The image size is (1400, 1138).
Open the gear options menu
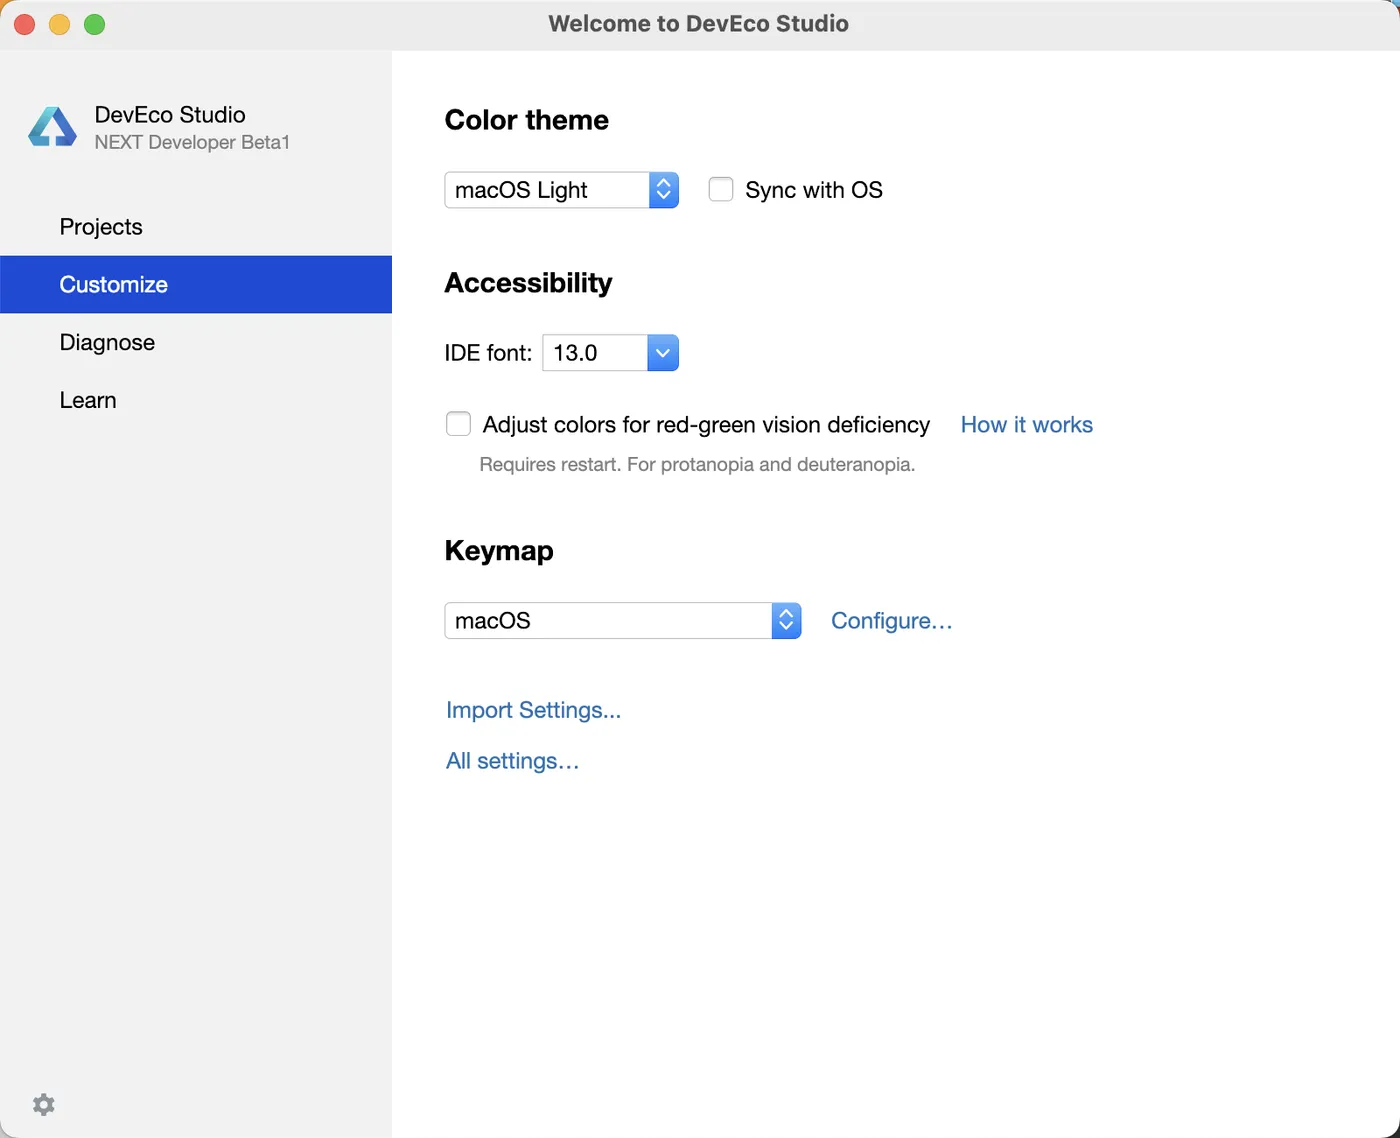click(44, 1104)
